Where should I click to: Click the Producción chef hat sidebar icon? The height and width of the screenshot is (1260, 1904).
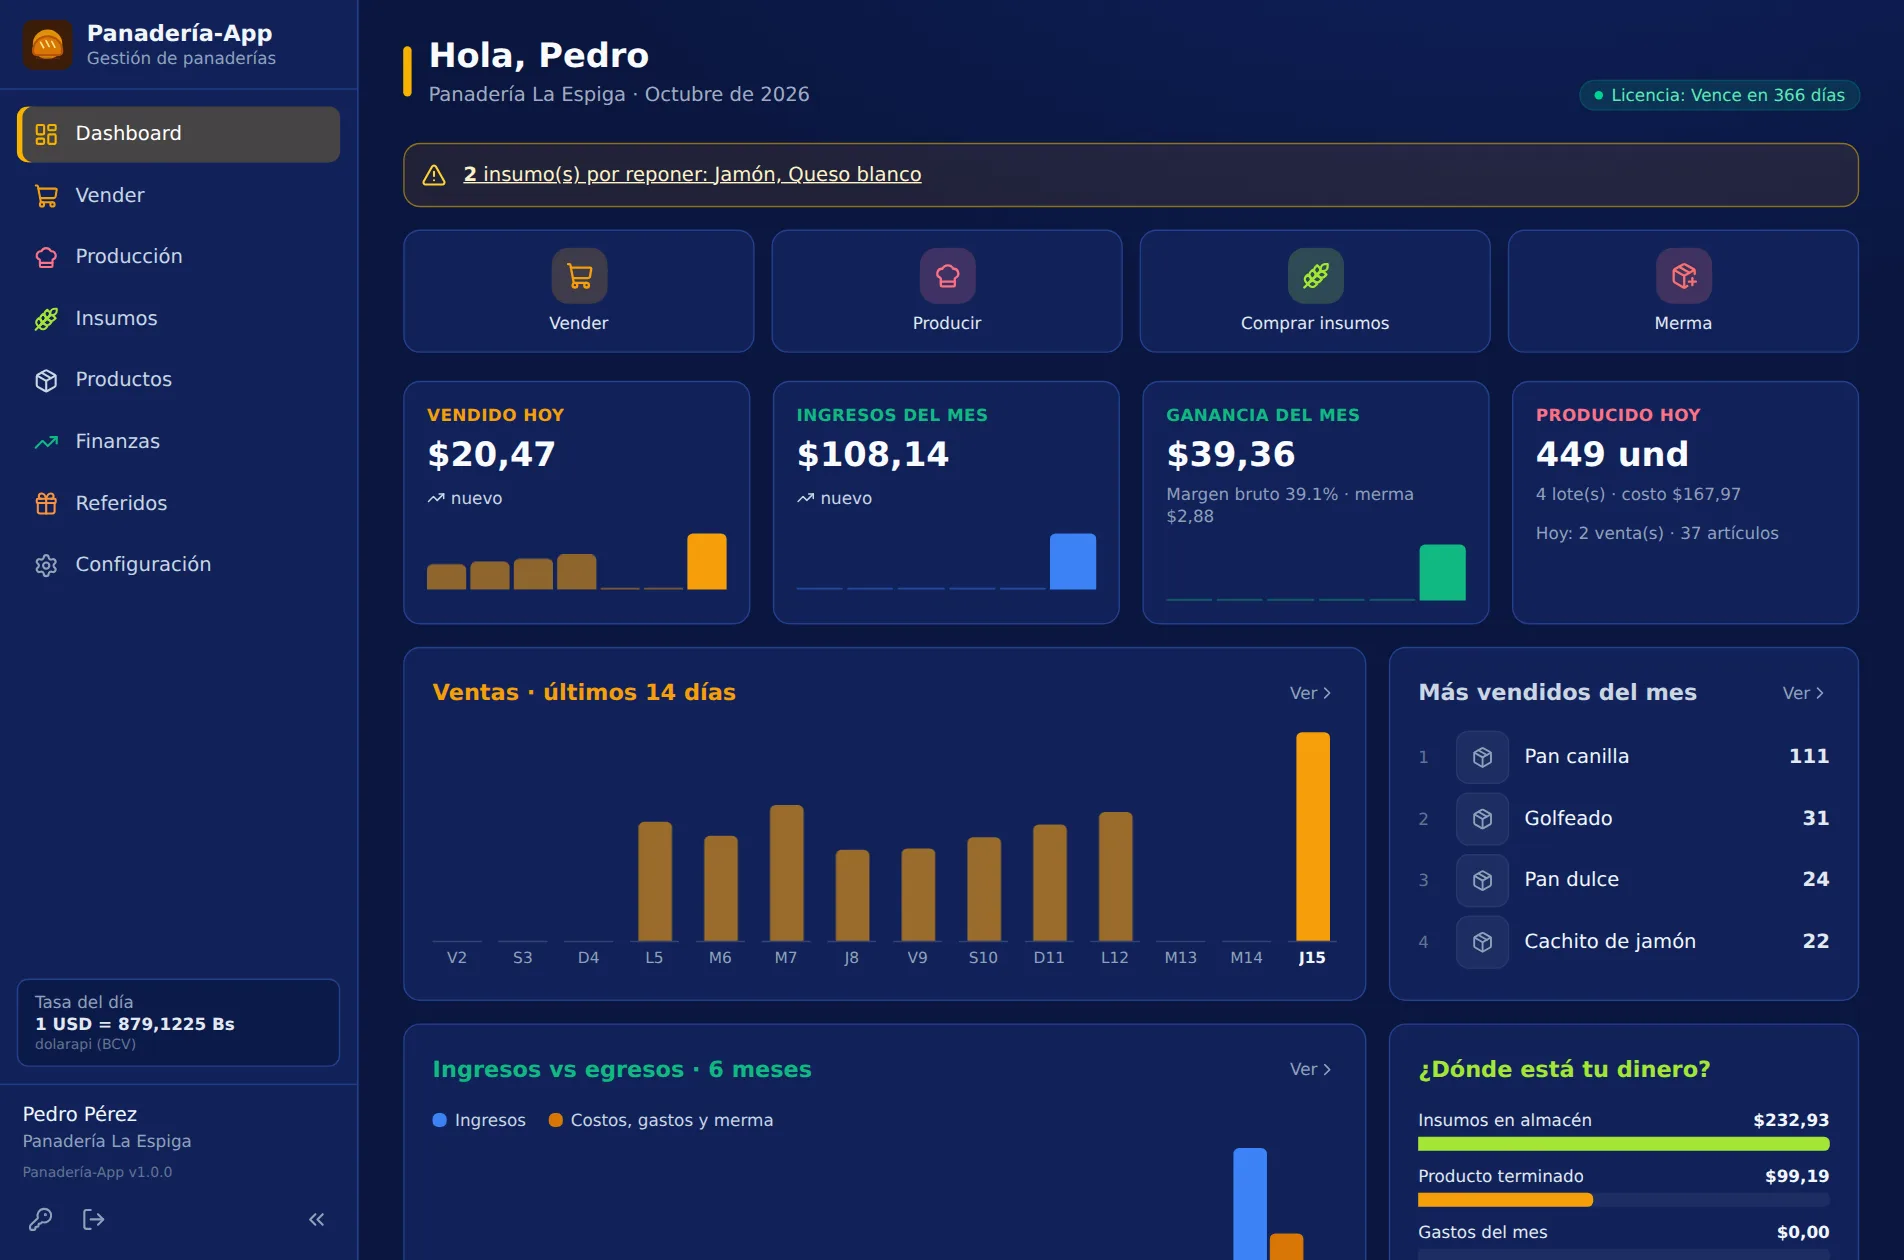click(x=46, y=257)
